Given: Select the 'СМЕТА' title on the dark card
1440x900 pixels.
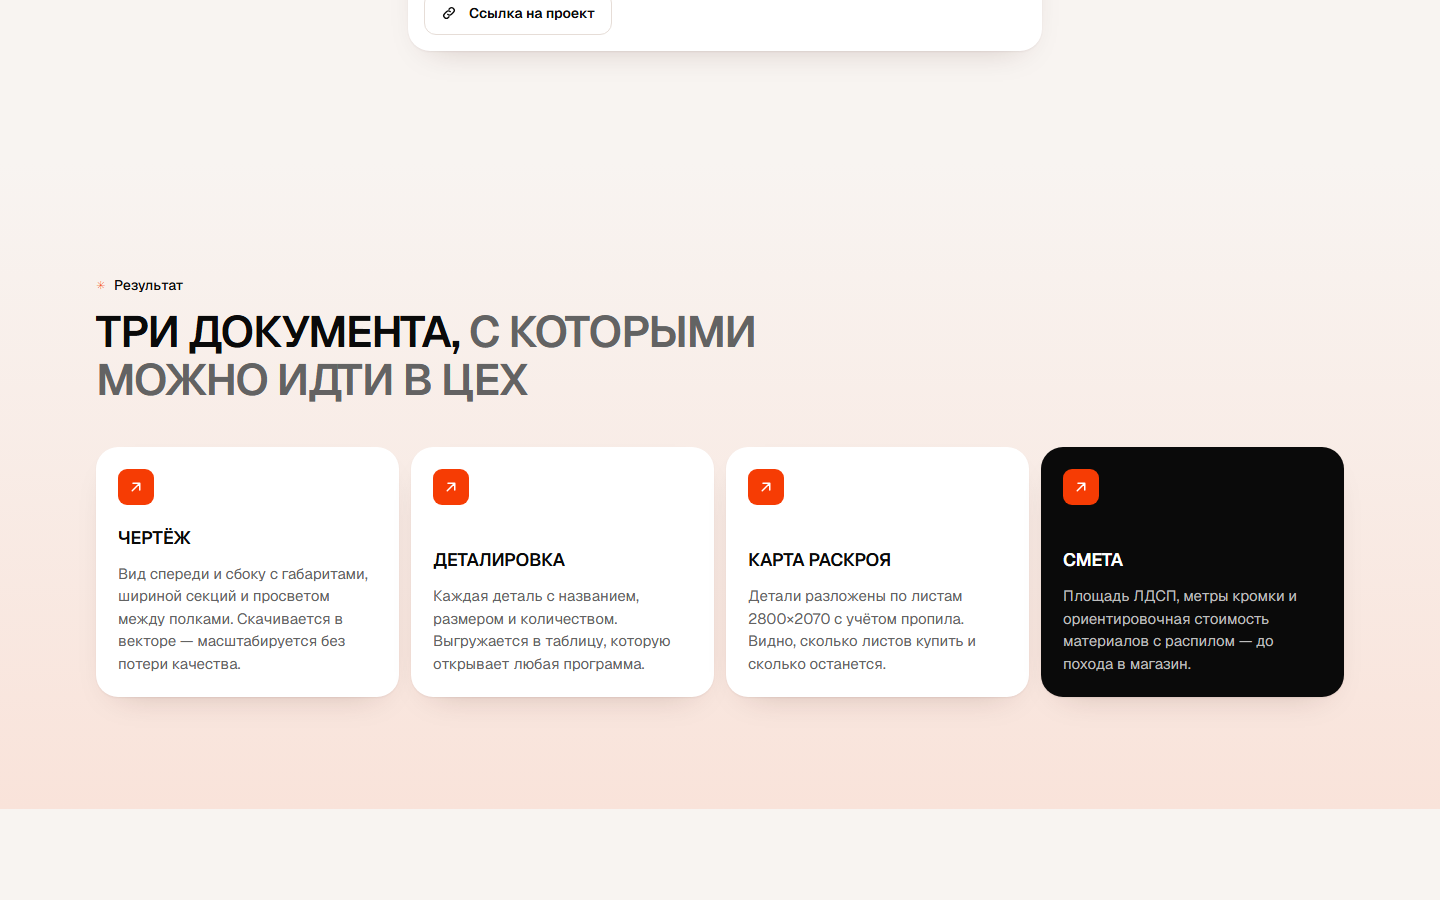Looking at the screenshot, I should (x=1093, y=560).
